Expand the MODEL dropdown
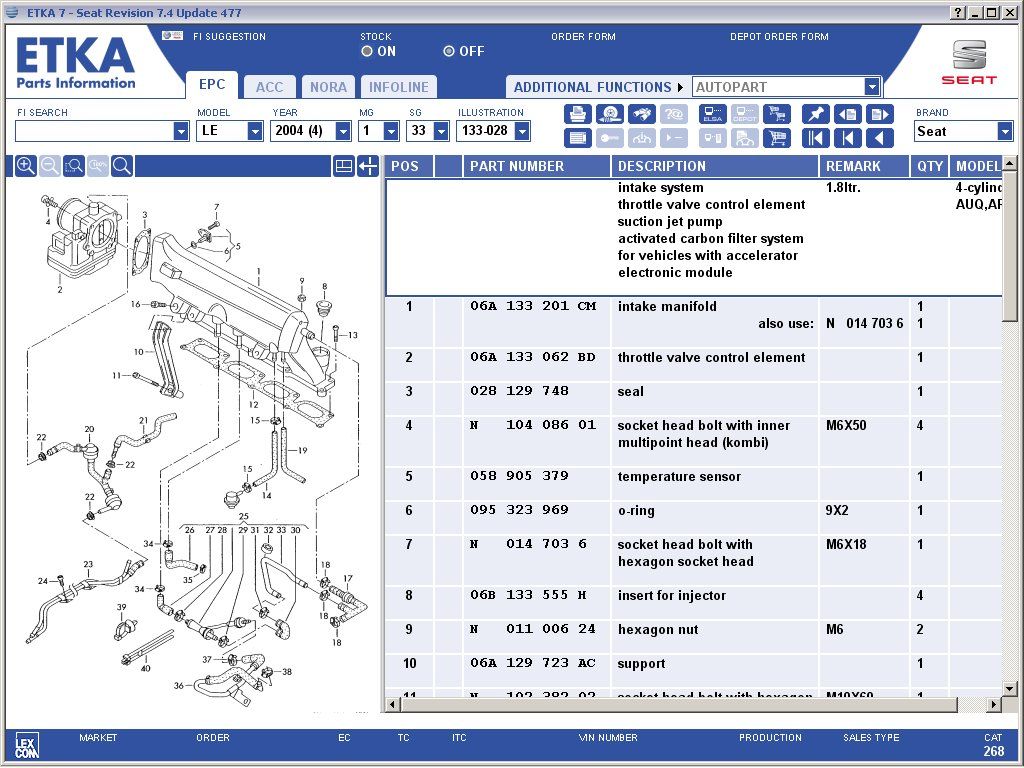Viewport: 1024px width, 768px height. pos(255,131)
